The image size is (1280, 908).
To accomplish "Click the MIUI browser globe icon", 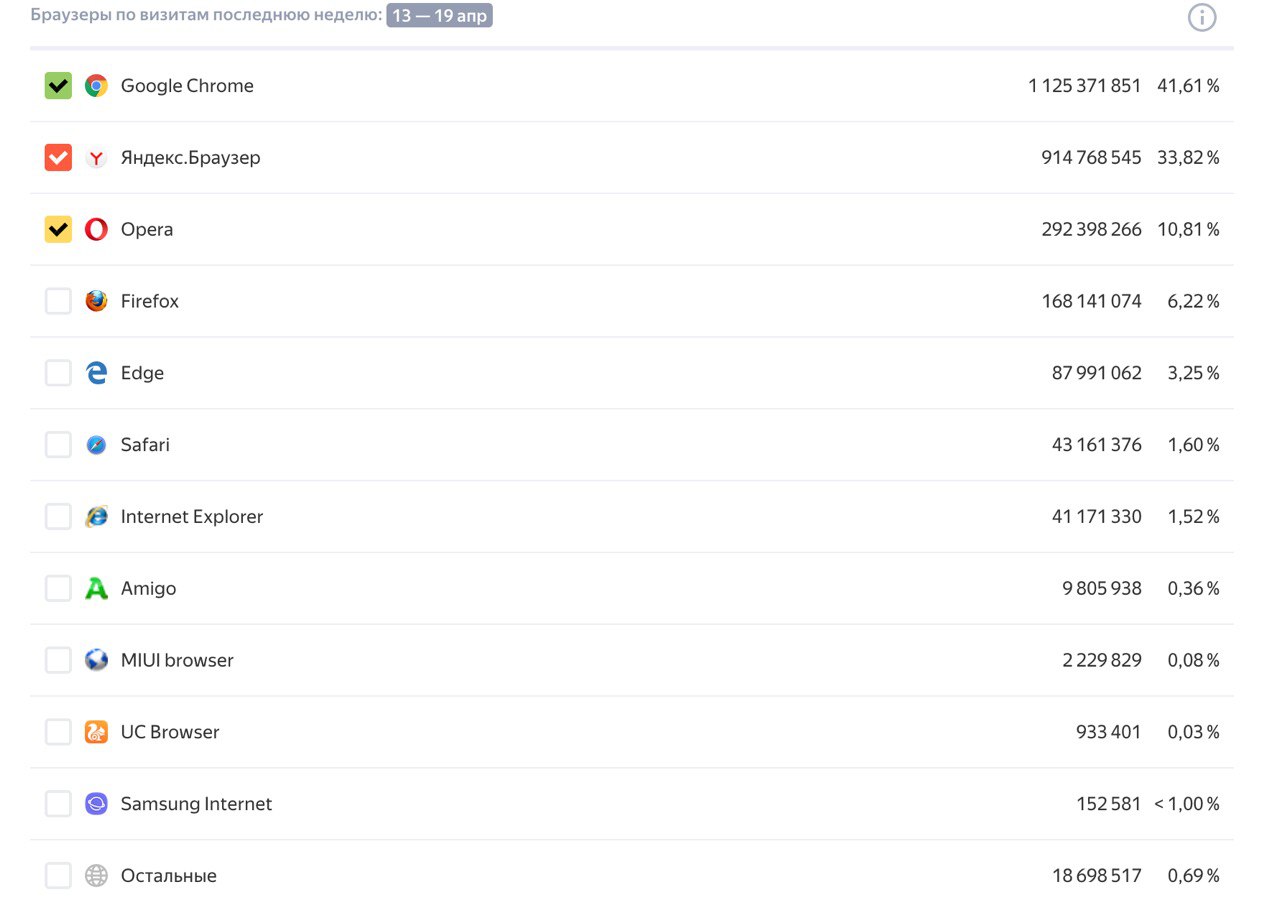I will [x=96, y=660].
